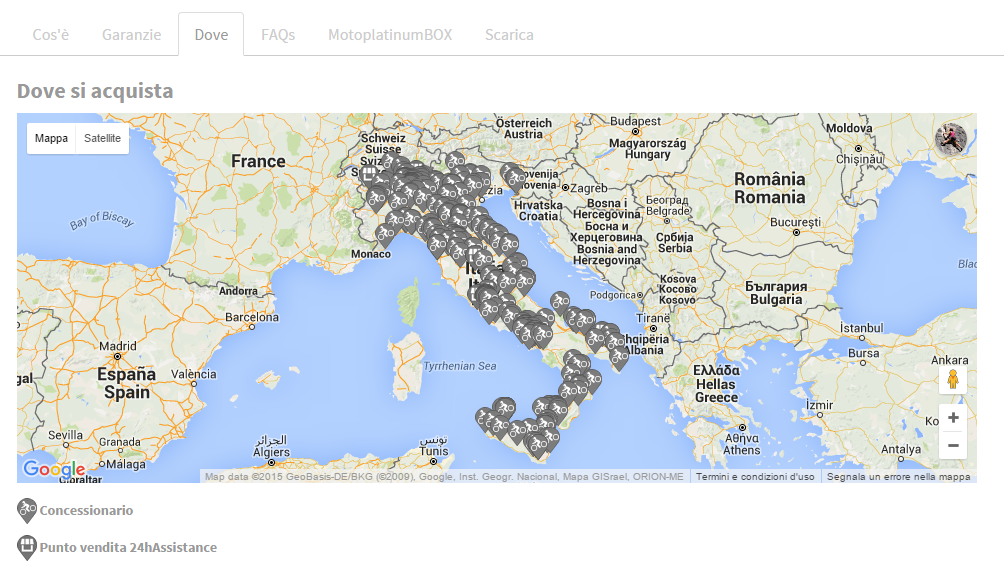Select the yellow Street View pegman icon
The image size is (1004, 571).
click(x=953, y=380)
